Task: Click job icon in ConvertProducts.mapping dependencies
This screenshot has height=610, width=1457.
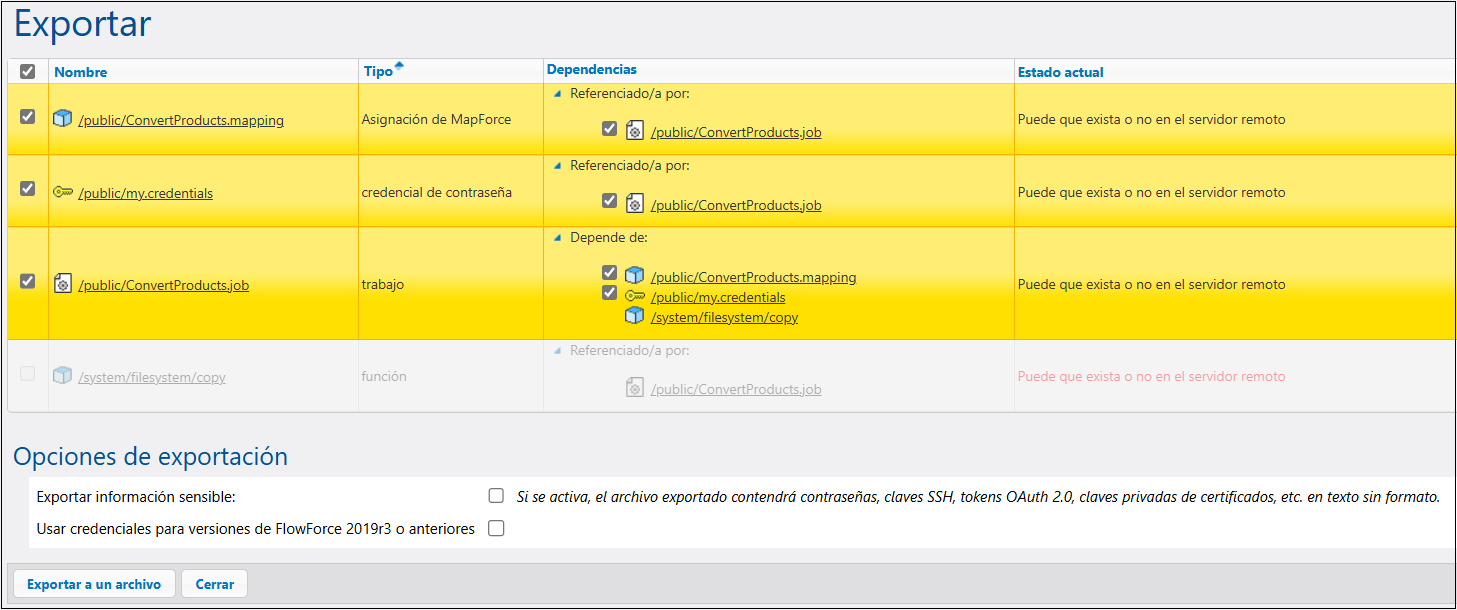Action: point(634,131)
